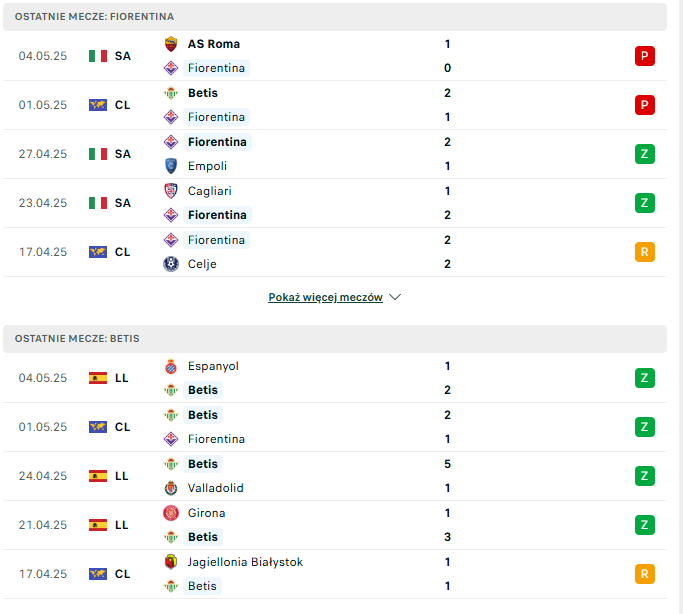The image size is (683, 614).
Task: Click the AS Roma team crest
Action: [171, 44]
